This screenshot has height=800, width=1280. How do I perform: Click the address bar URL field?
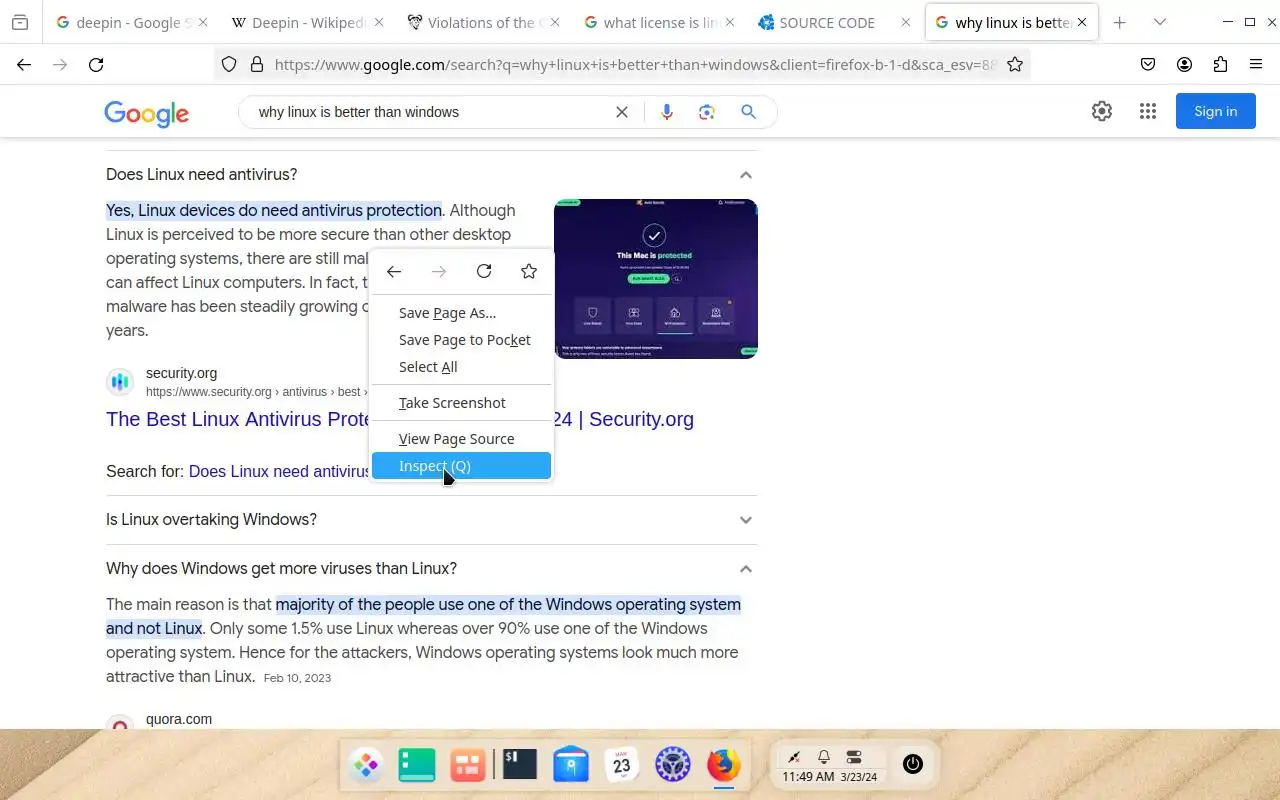[635, 64]
